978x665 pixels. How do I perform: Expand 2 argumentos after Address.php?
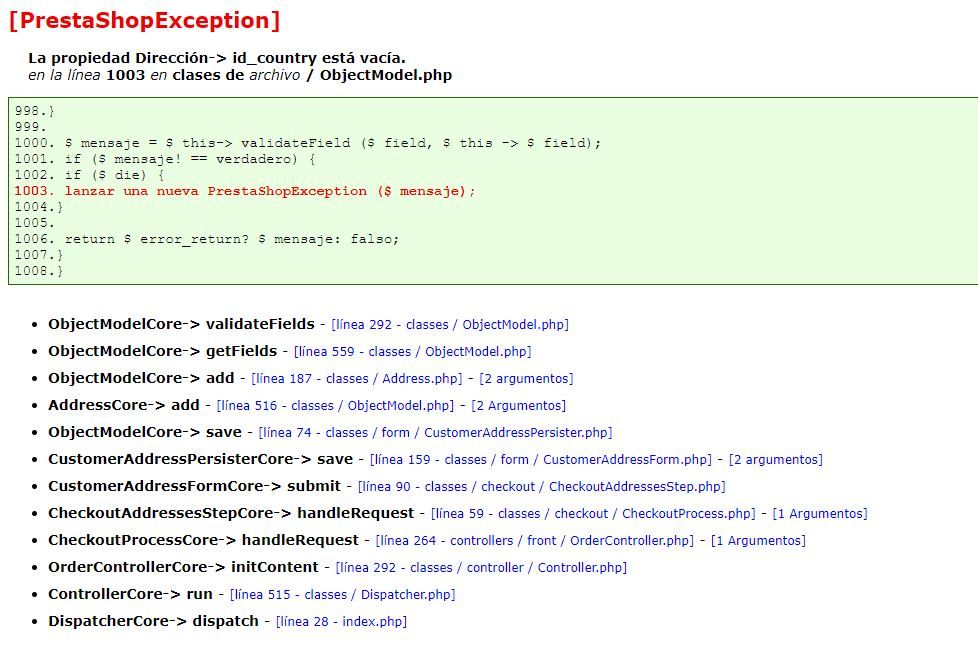[x=526, y=379]
